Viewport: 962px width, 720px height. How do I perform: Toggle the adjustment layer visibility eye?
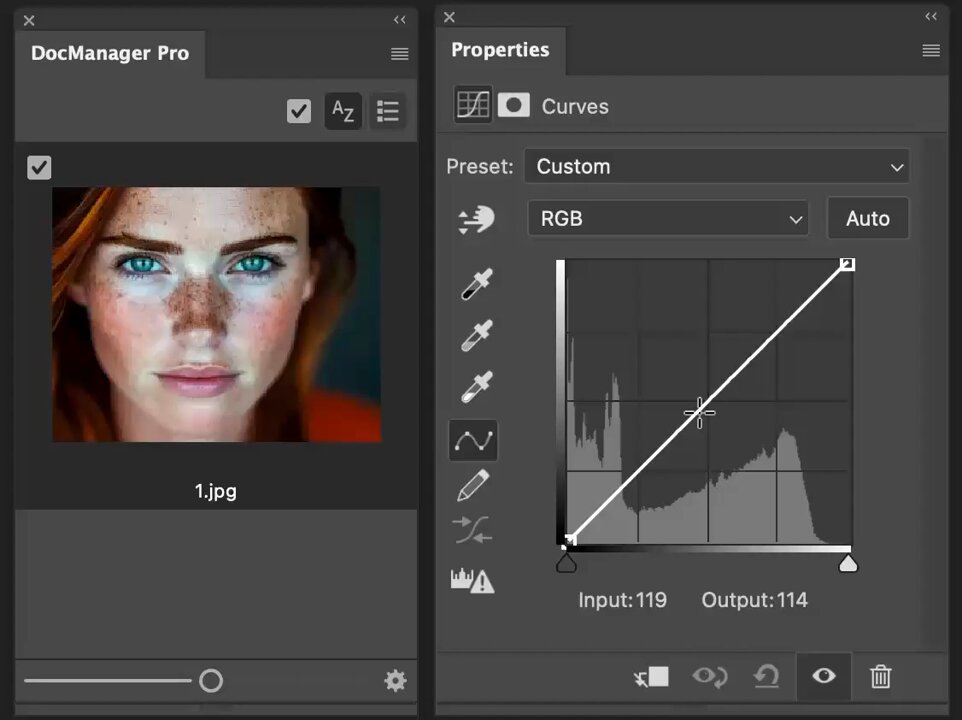tap(823, 676)
